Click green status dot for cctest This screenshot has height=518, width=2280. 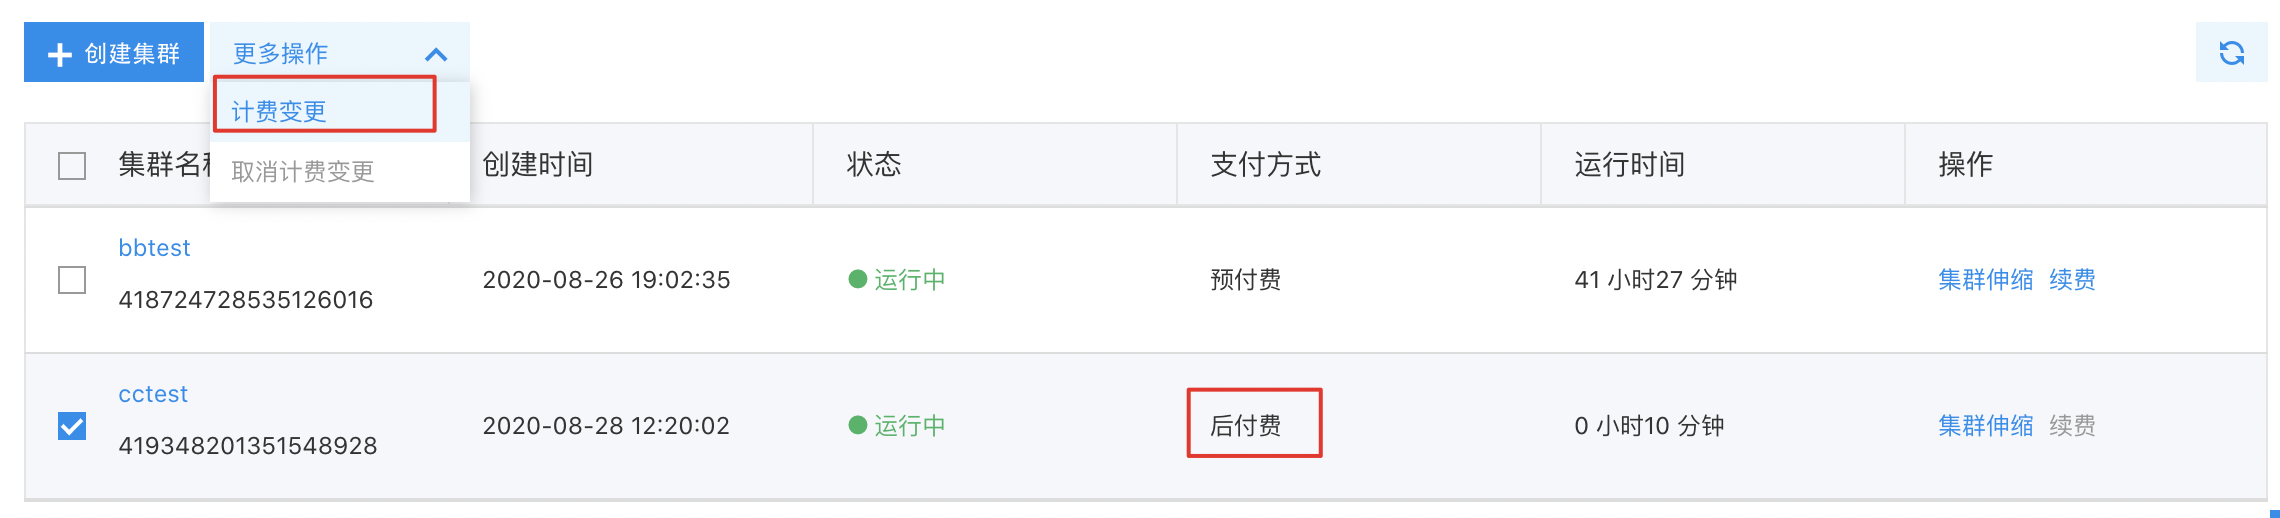857,425
